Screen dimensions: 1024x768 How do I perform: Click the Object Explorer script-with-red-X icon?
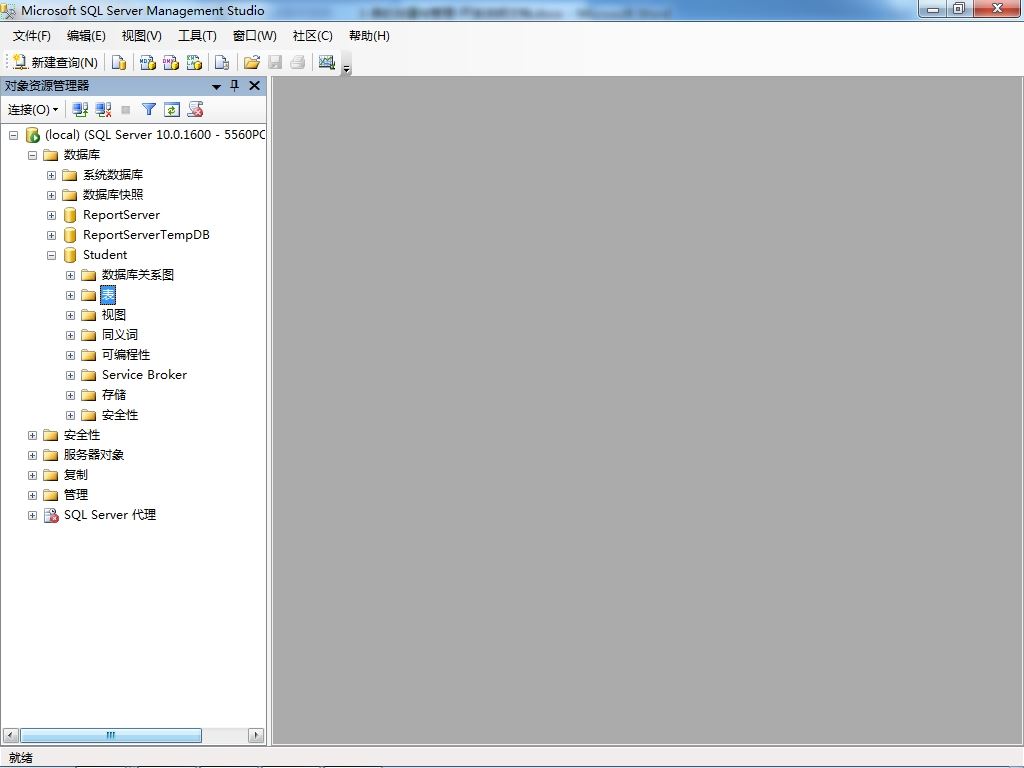195,110
